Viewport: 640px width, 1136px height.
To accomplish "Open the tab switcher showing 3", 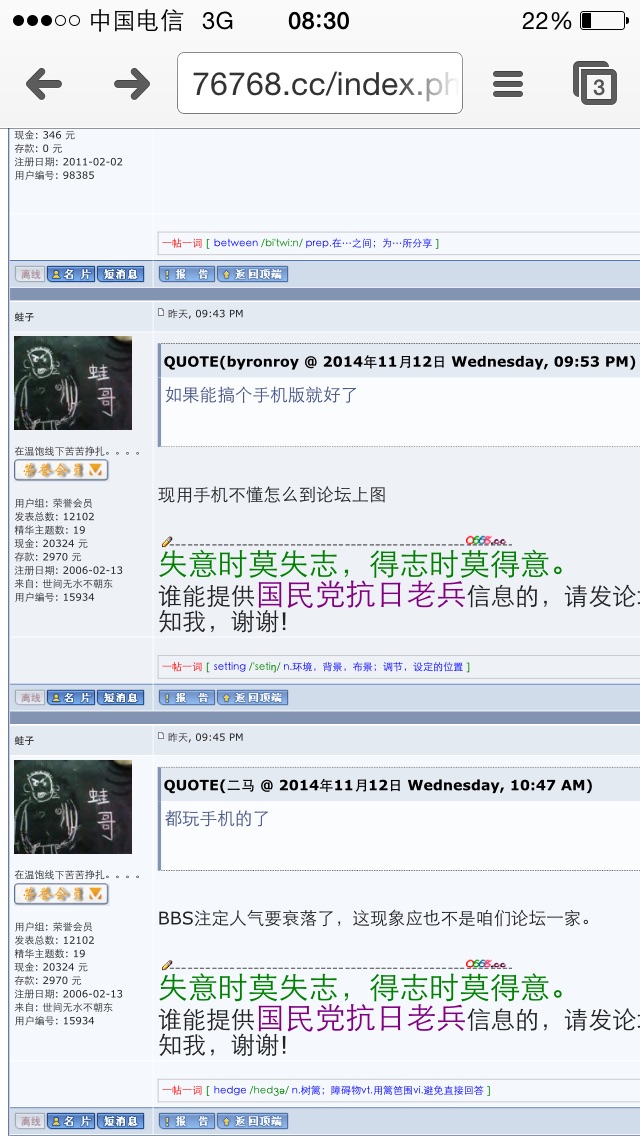I will point(595,83).
